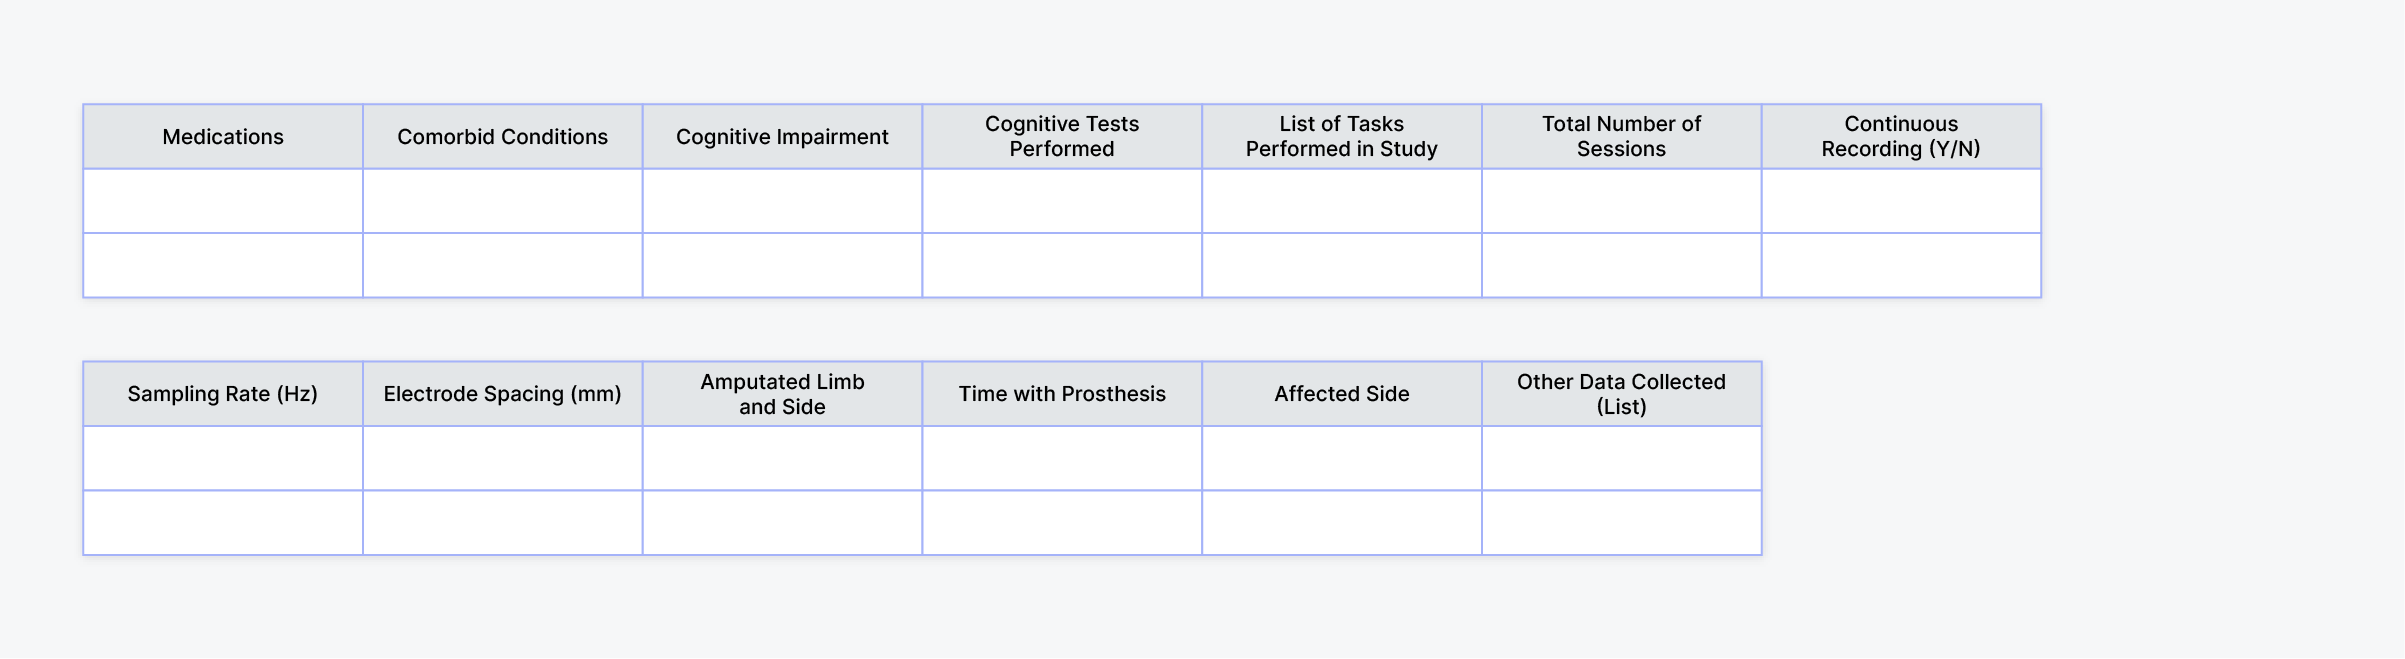This screenshot has height=659, width=2405.
Task: Select second row cell under Continuous Recording
Action: 1901,265
